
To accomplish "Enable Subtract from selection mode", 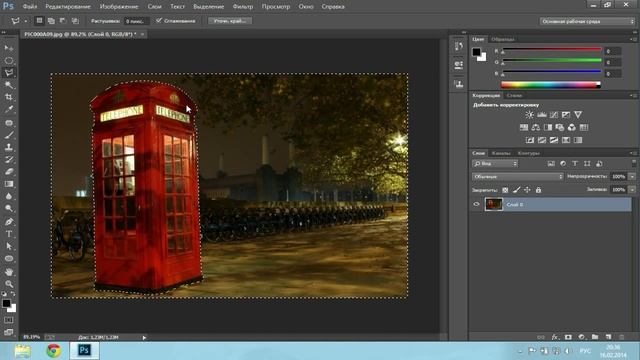I will point(63,20).
